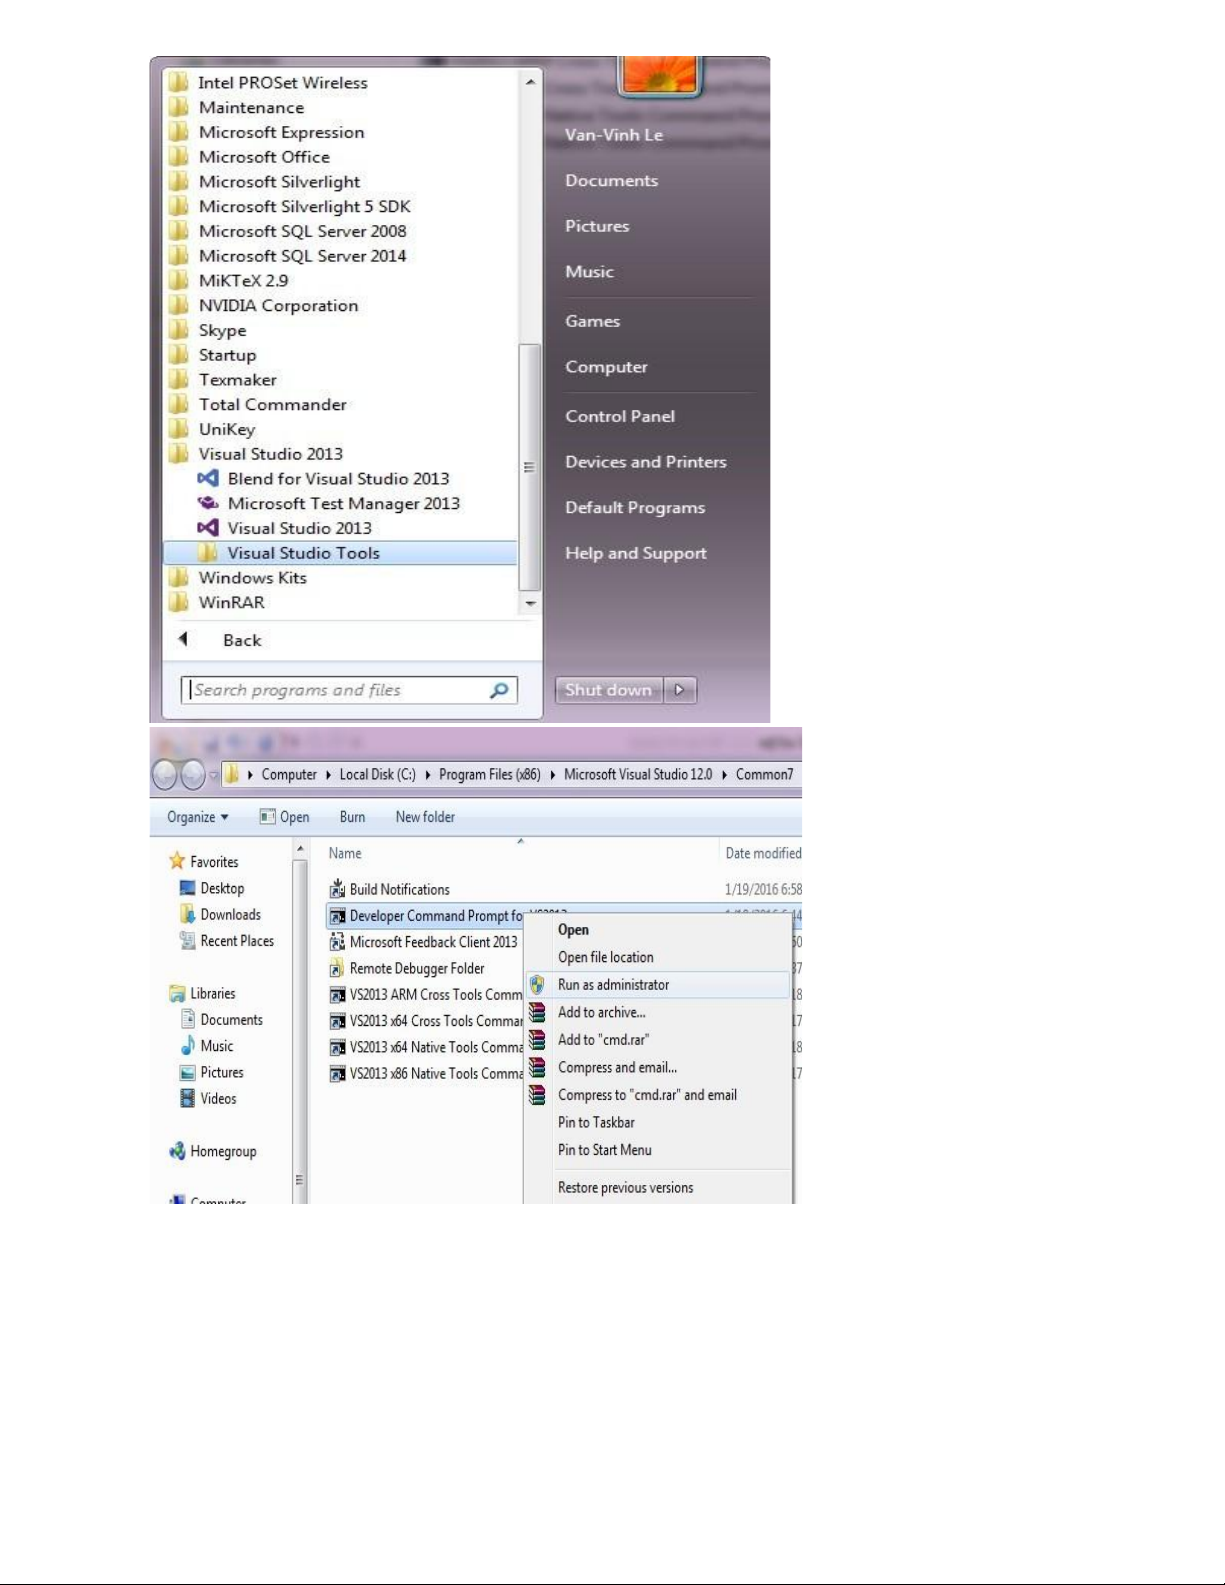The height and width of the screenshot is (1585, 1225).
Task: Click Burn in the Explorer toolbar
Action: point(352,817)
